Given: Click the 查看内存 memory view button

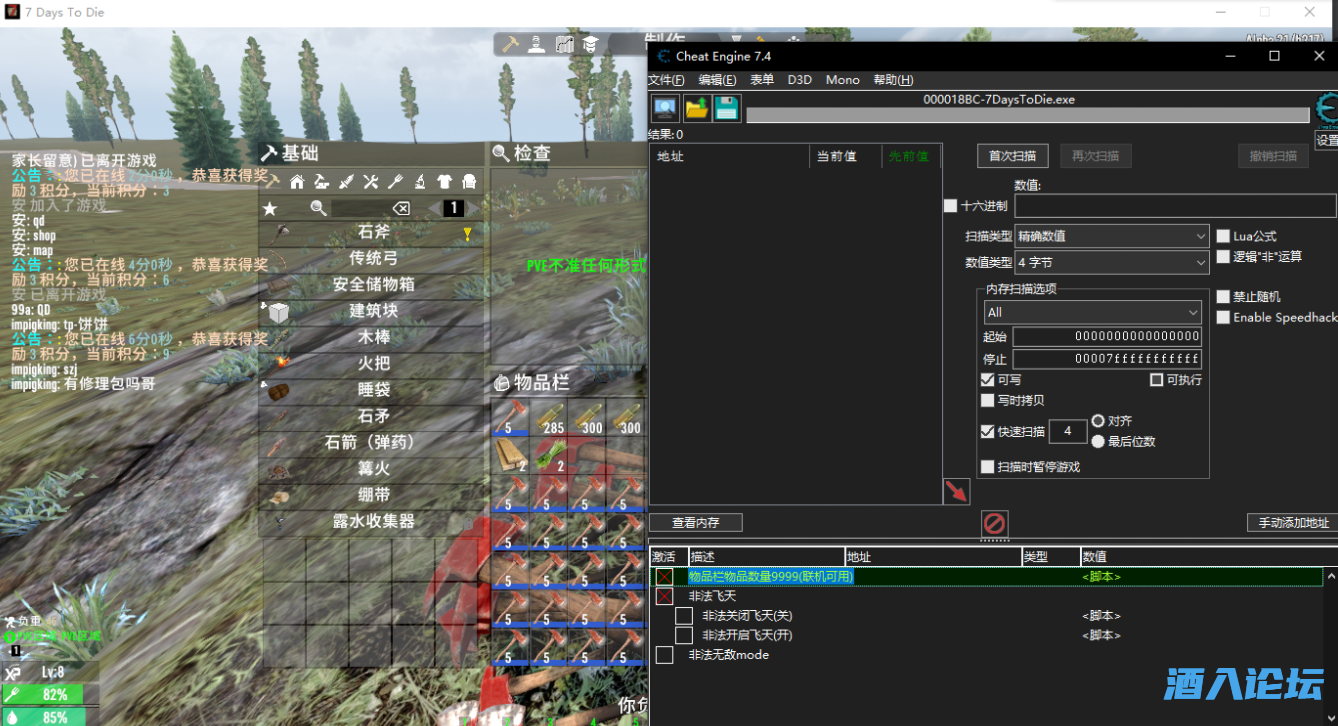Looking at the screenshot, I should coord(697,522).
